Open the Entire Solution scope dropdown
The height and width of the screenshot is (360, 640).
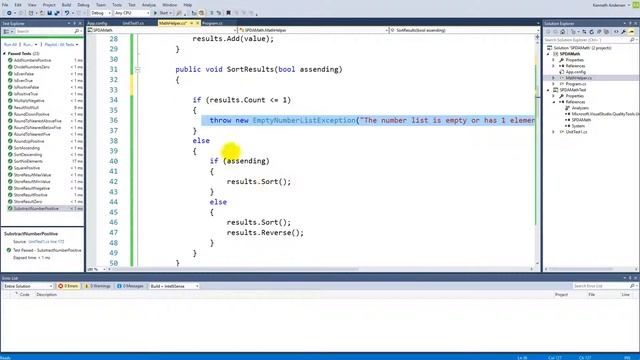coord(28,286)
